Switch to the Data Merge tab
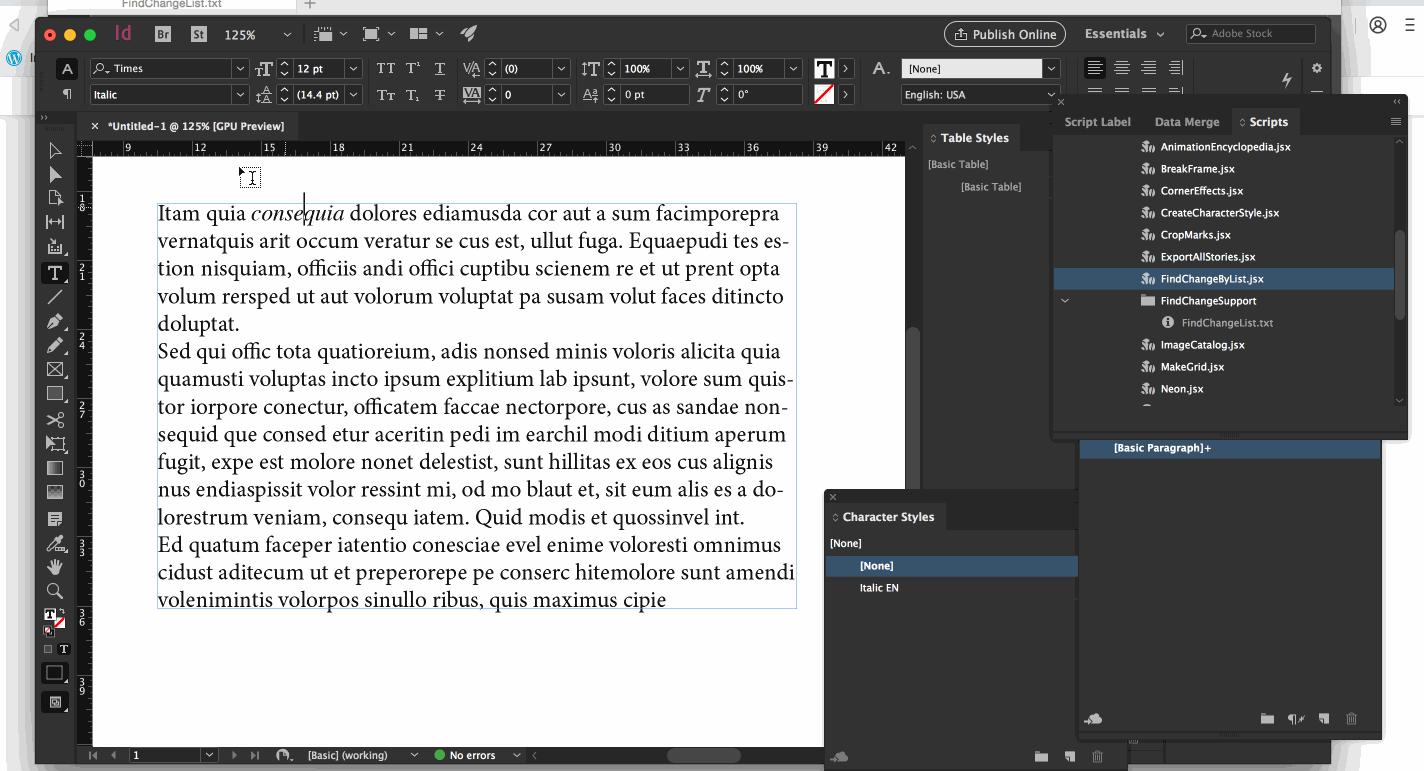 pyautogui.click(x=1186, y=122)
